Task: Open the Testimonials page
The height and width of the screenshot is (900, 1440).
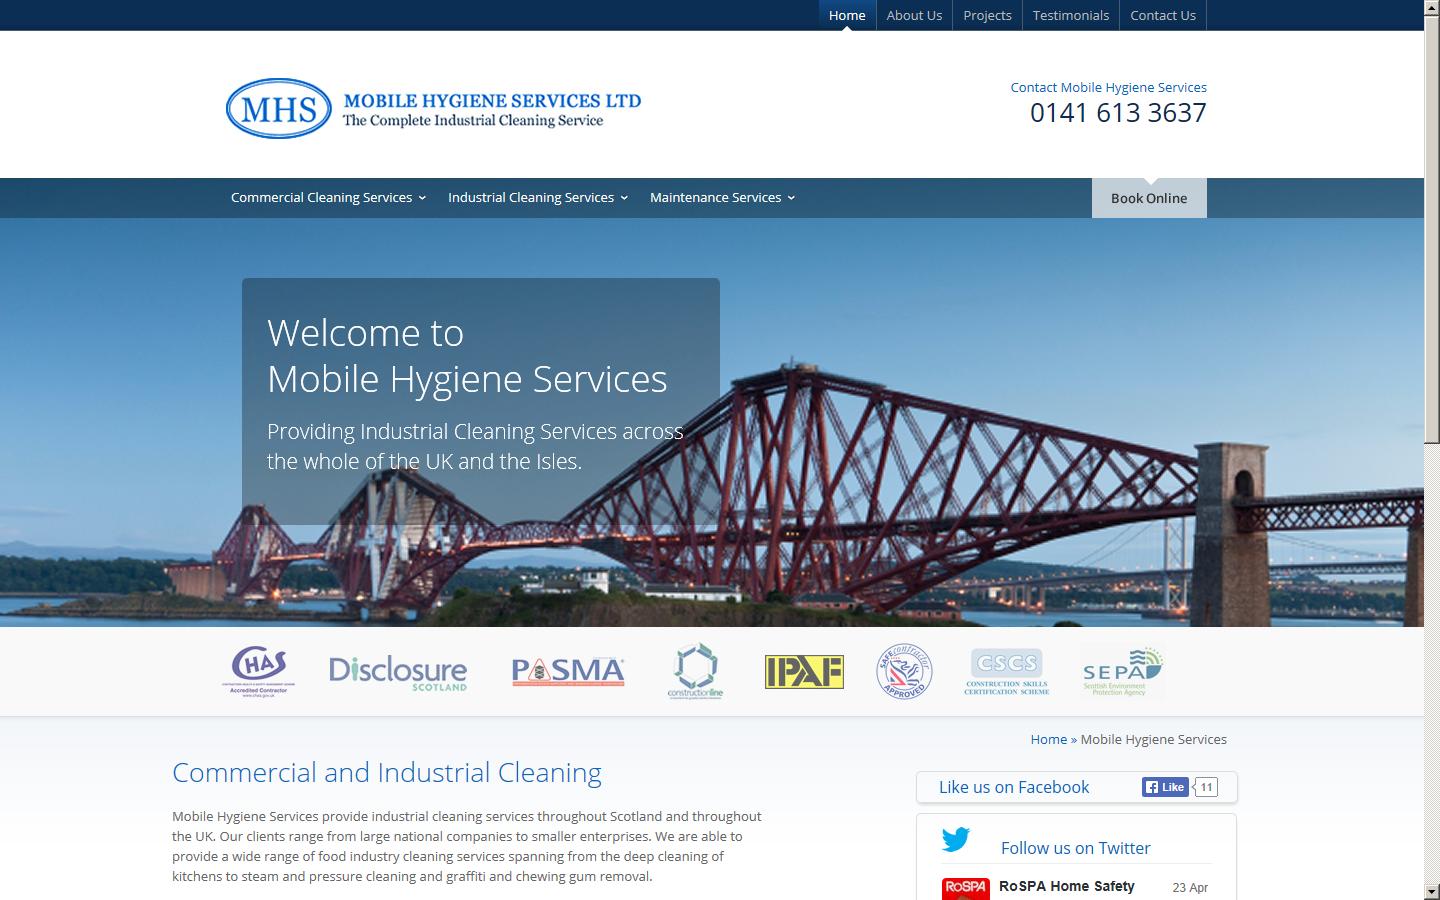Action: click(x=1070, y=15)
